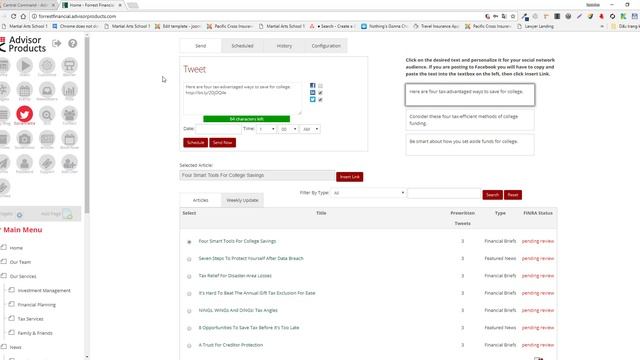Click the video play icon in sidebar
The image size is (640, 360).
pyautogui.click(x=24, y=65)
